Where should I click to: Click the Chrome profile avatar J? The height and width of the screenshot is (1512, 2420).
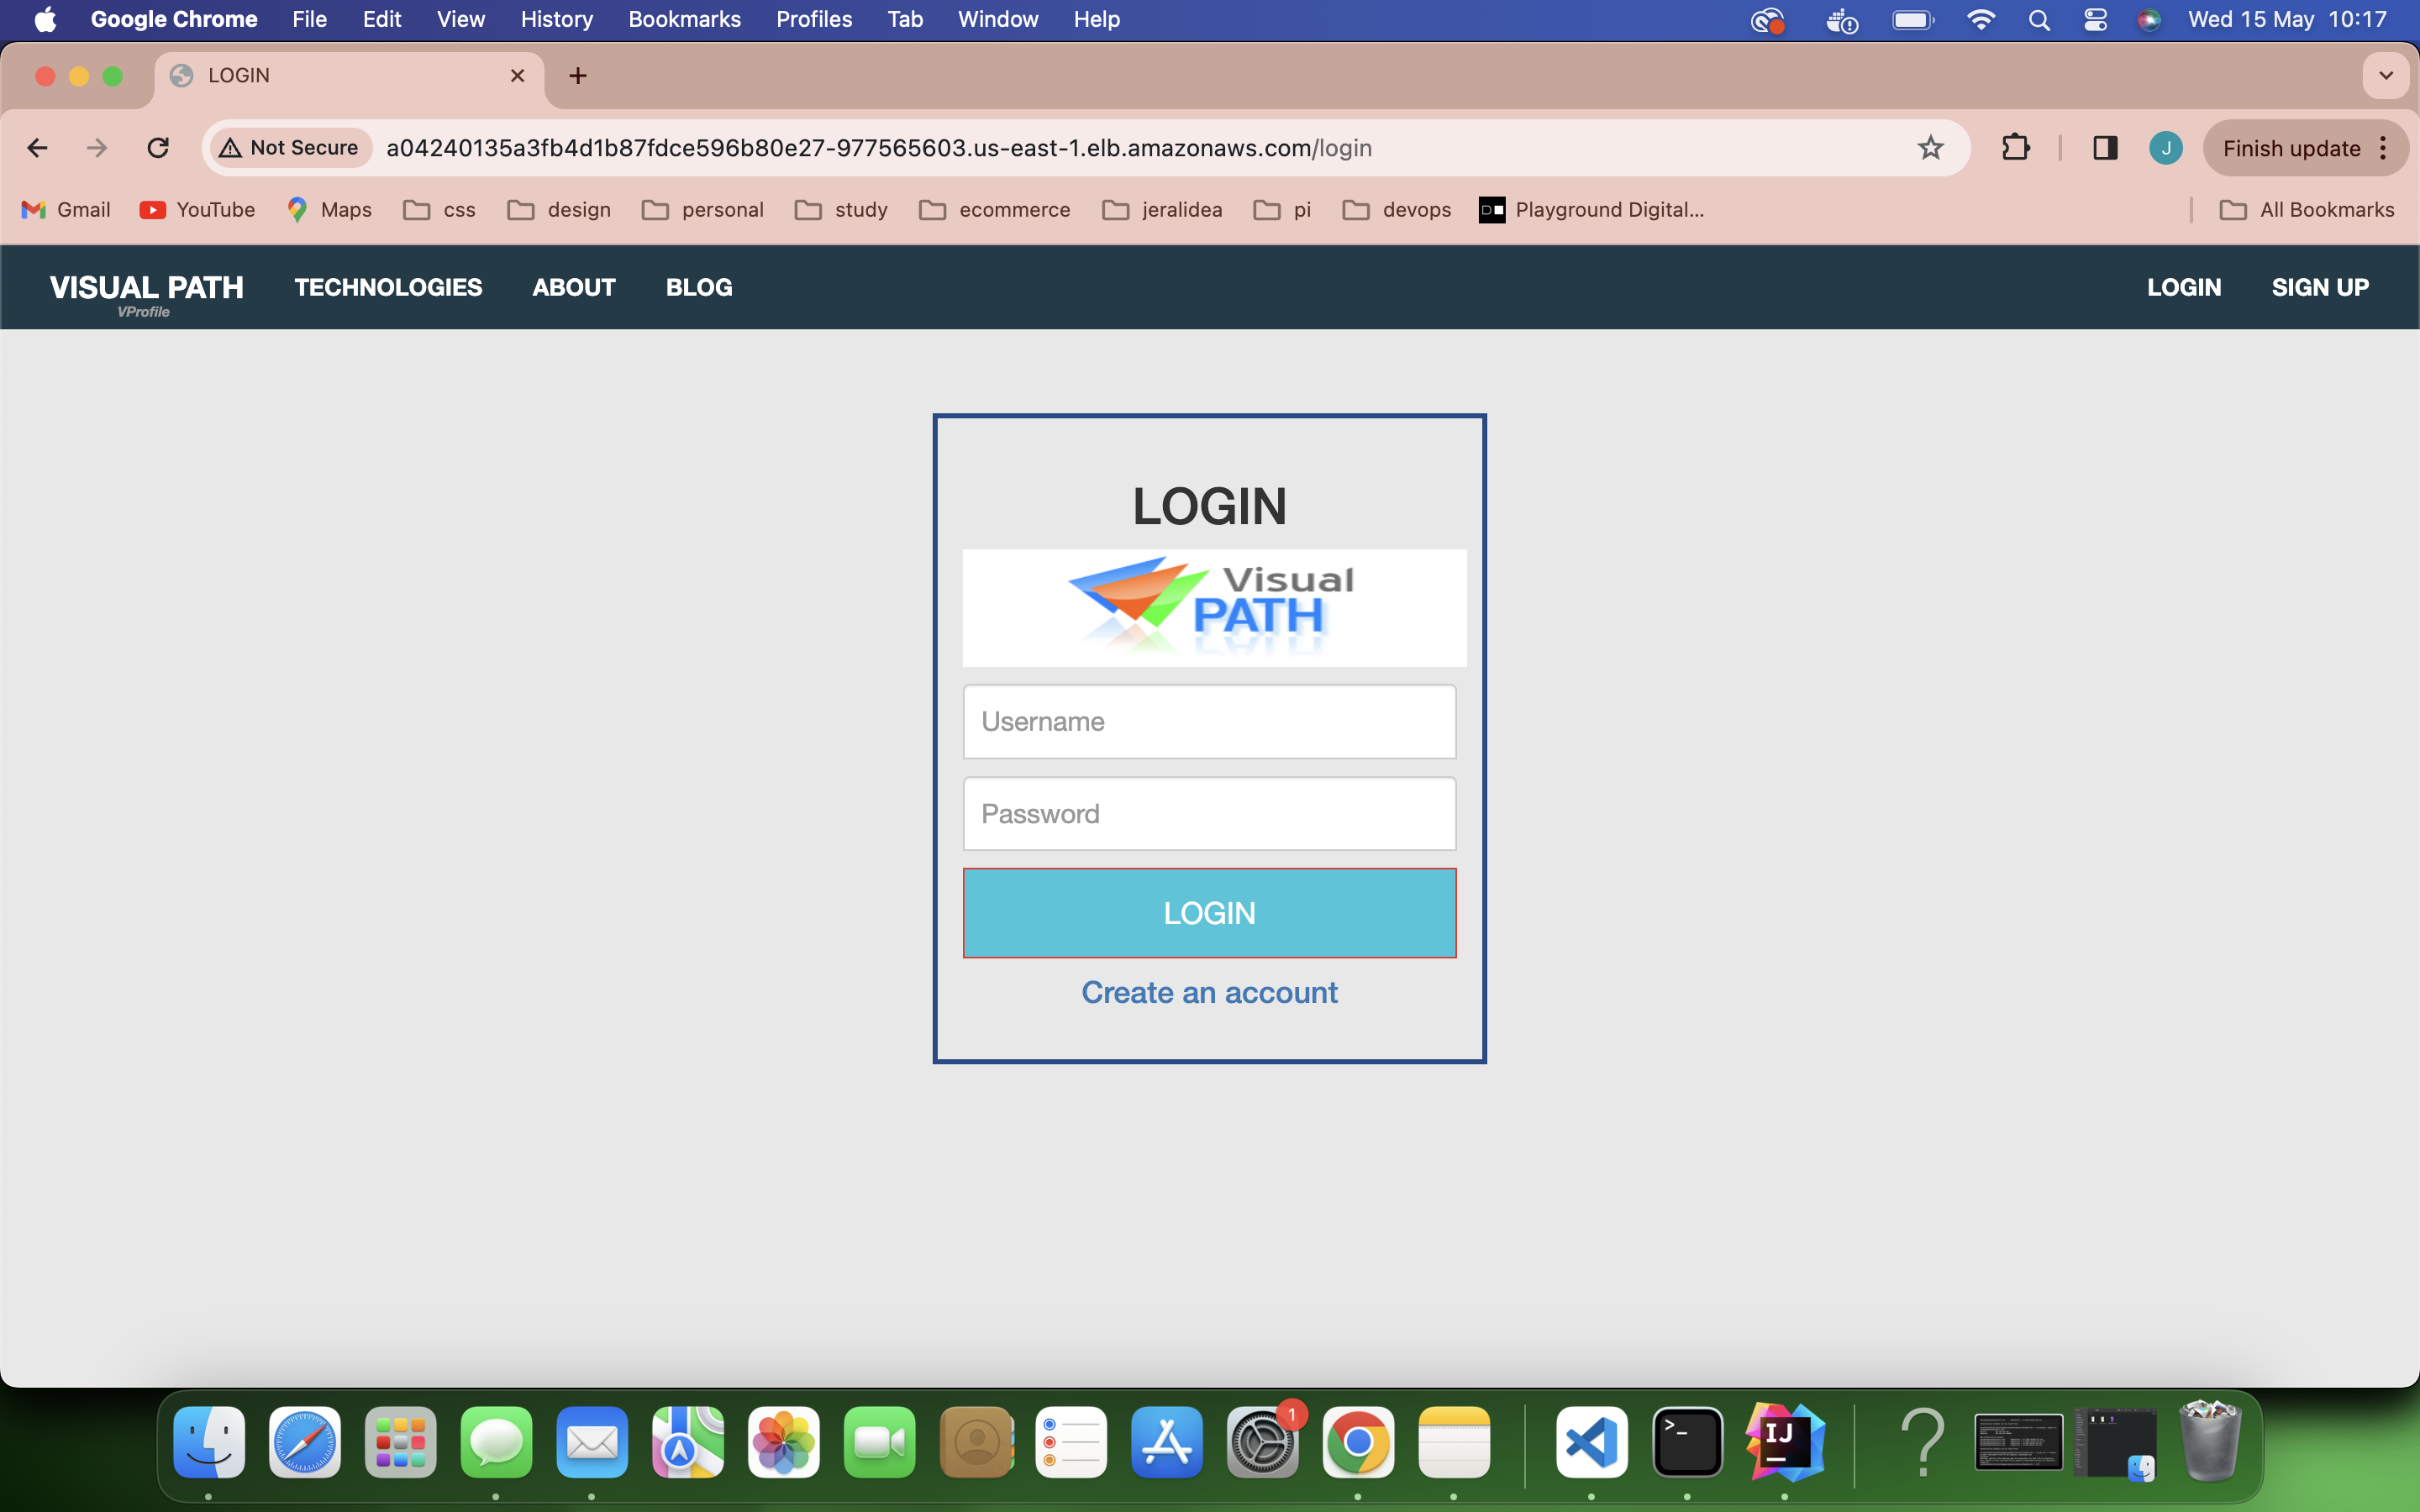[x=2165, y=148]
